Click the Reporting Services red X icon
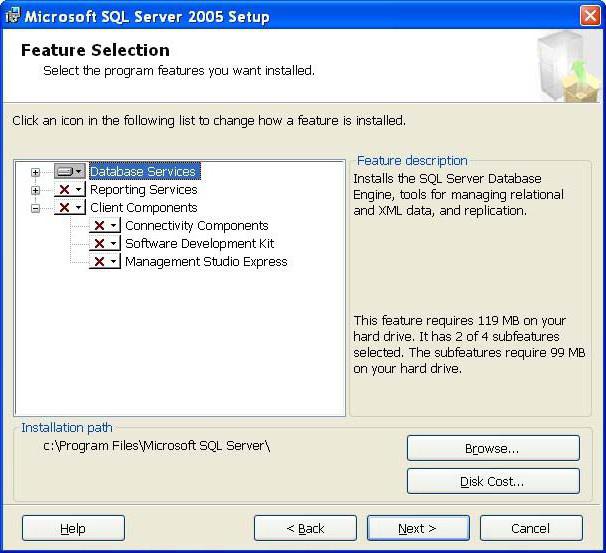Image resolution: width=606 pixels, height=553 pixels. point(69,189)
